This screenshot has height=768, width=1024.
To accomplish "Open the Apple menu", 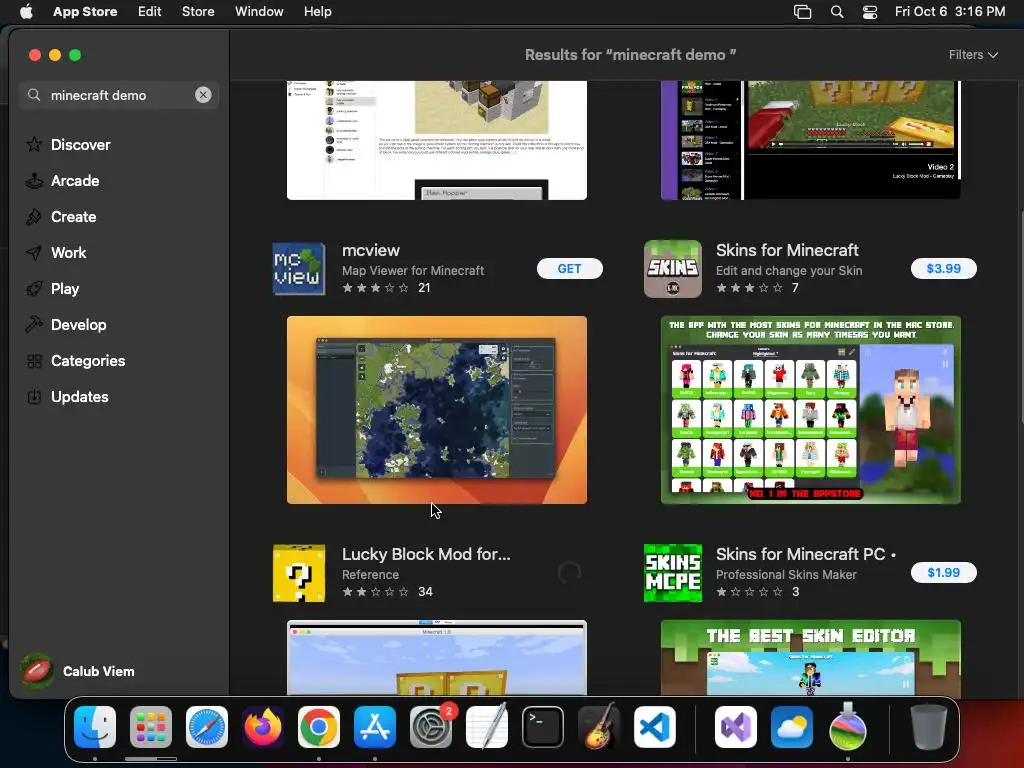I will click(26, 11).
